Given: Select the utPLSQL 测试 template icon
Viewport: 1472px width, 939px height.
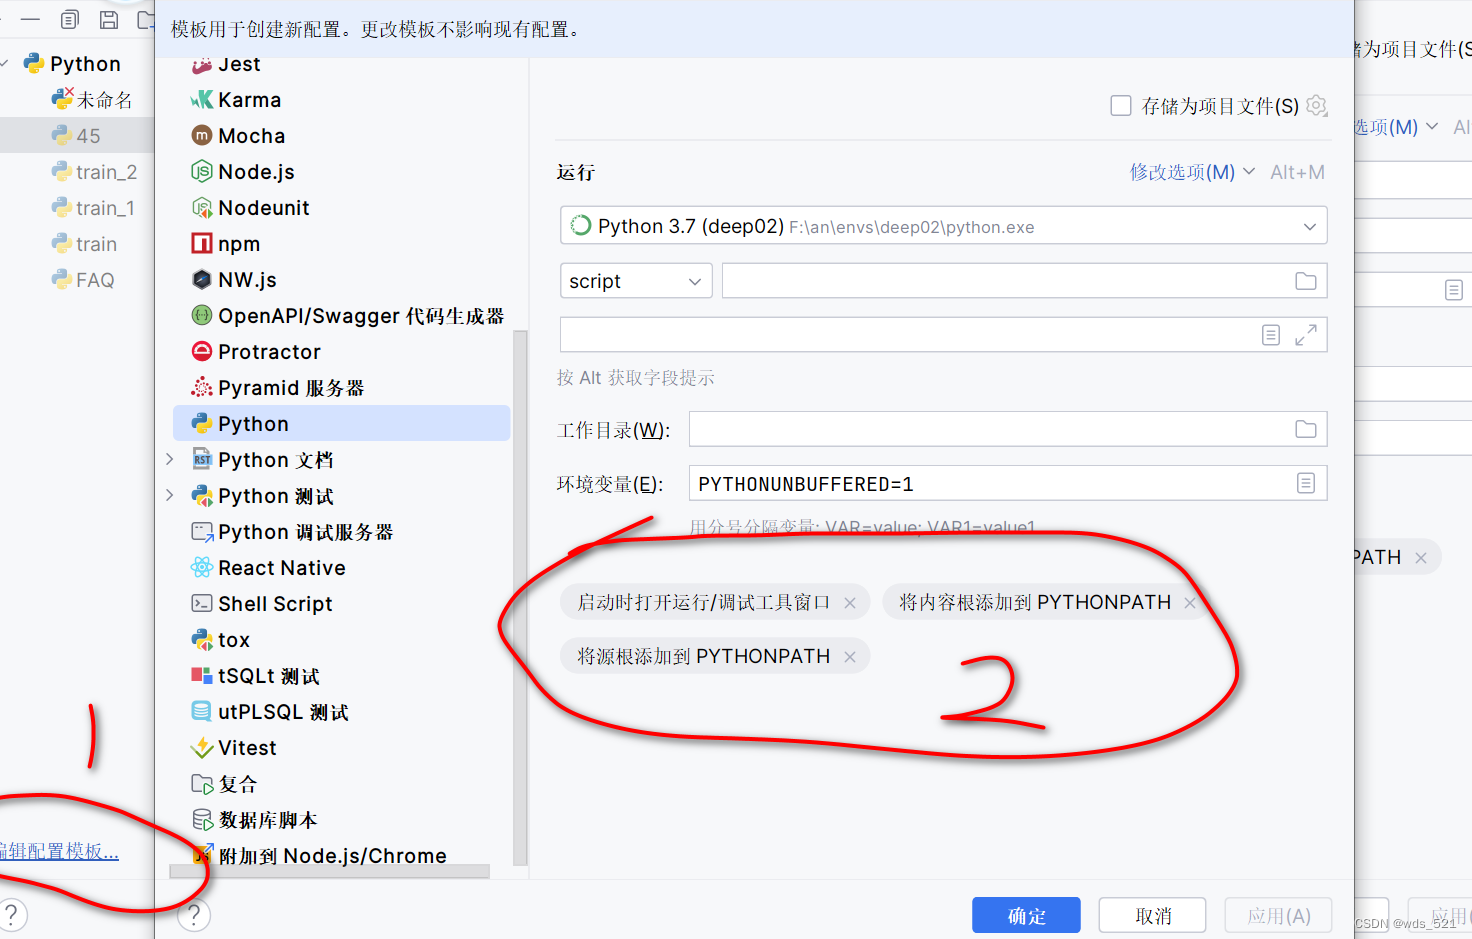Looking at the screenshot, I should (202, 712).
